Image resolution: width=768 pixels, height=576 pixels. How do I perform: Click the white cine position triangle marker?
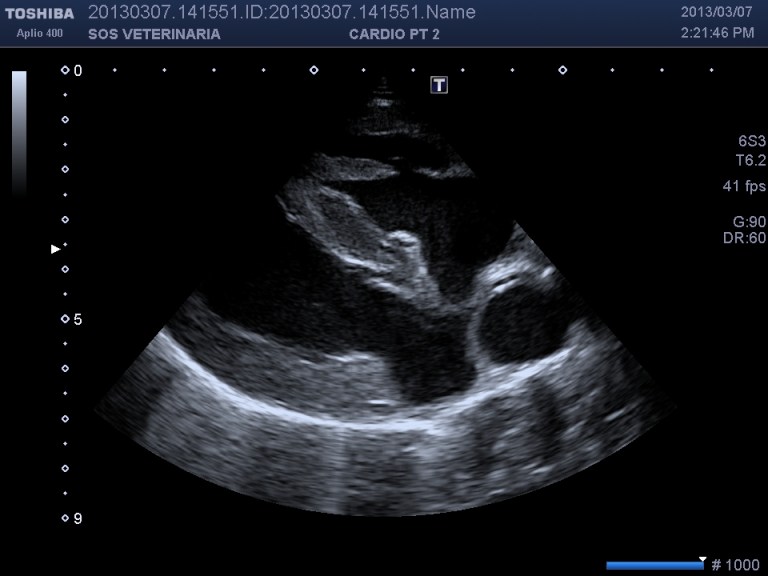point(702,560)
